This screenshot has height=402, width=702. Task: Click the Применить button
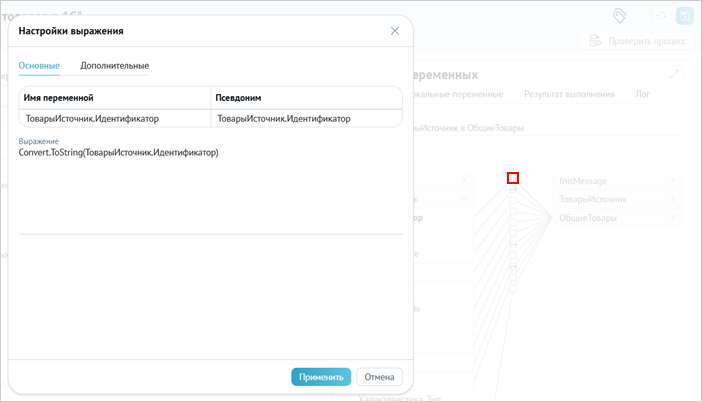(x=321, y=377)
